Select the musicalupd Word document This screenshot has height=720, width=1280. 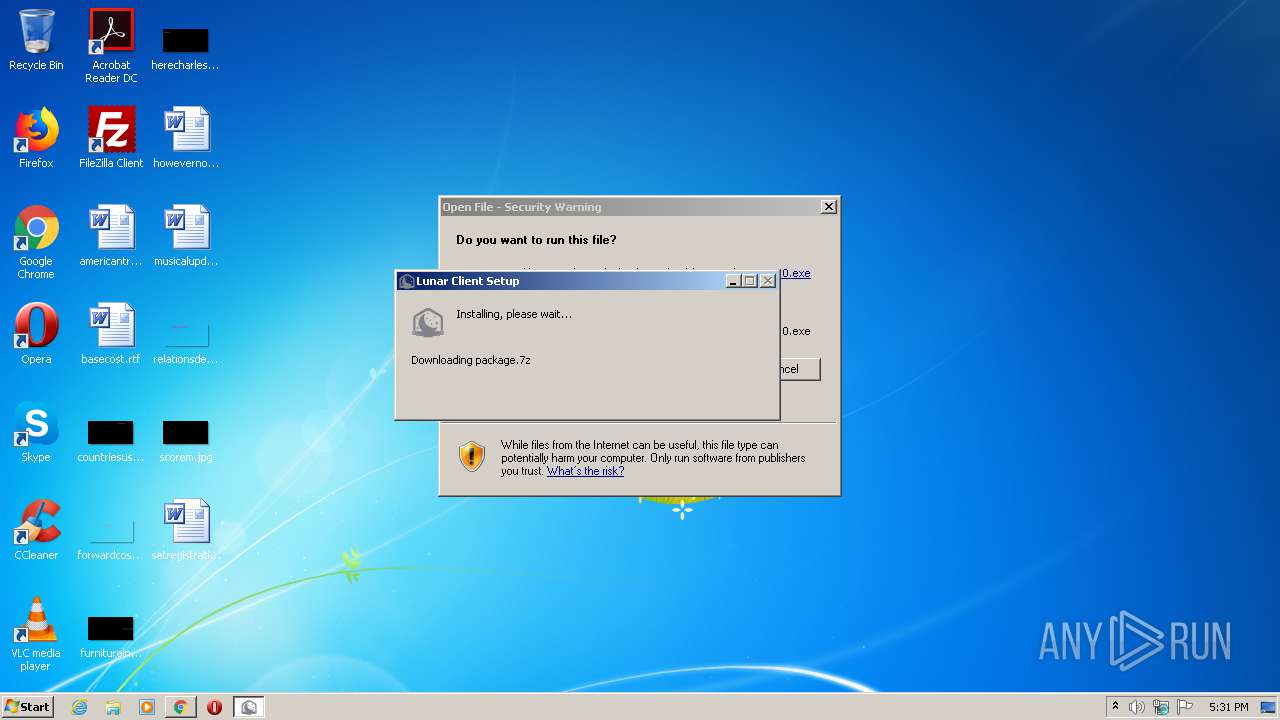(x=186, y=236)
